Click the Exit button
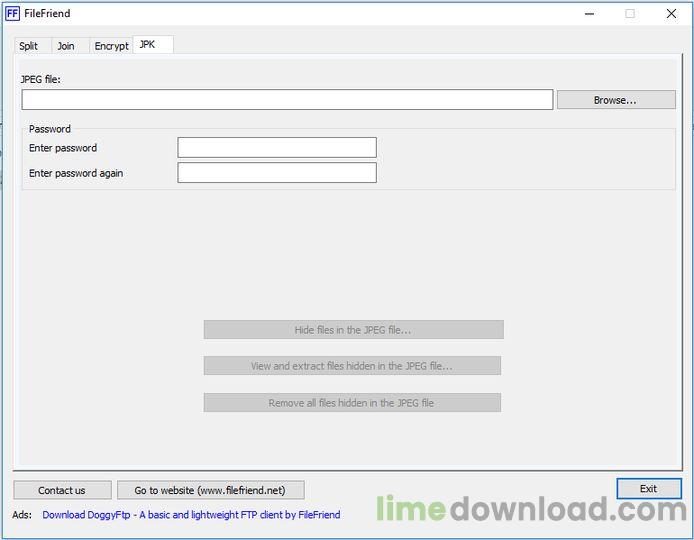 click(649, 489)
